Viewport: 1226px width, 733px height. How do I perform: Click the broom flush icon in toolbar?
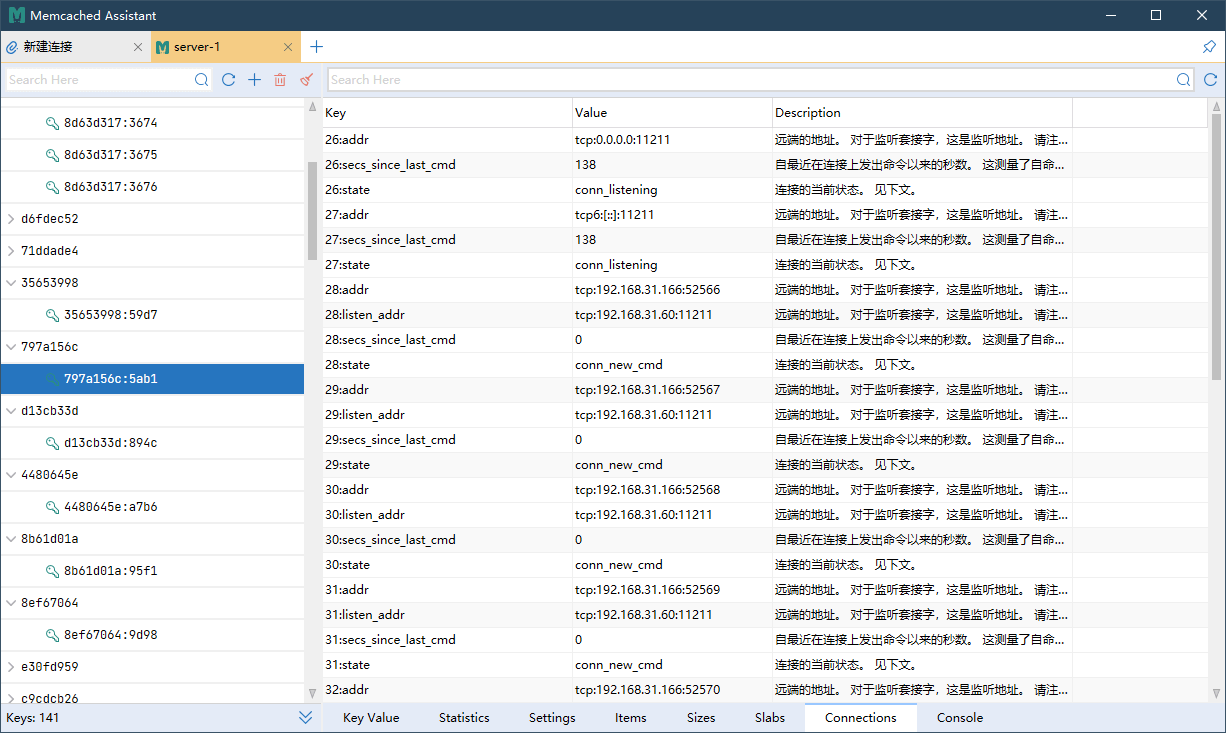[306, 80]
